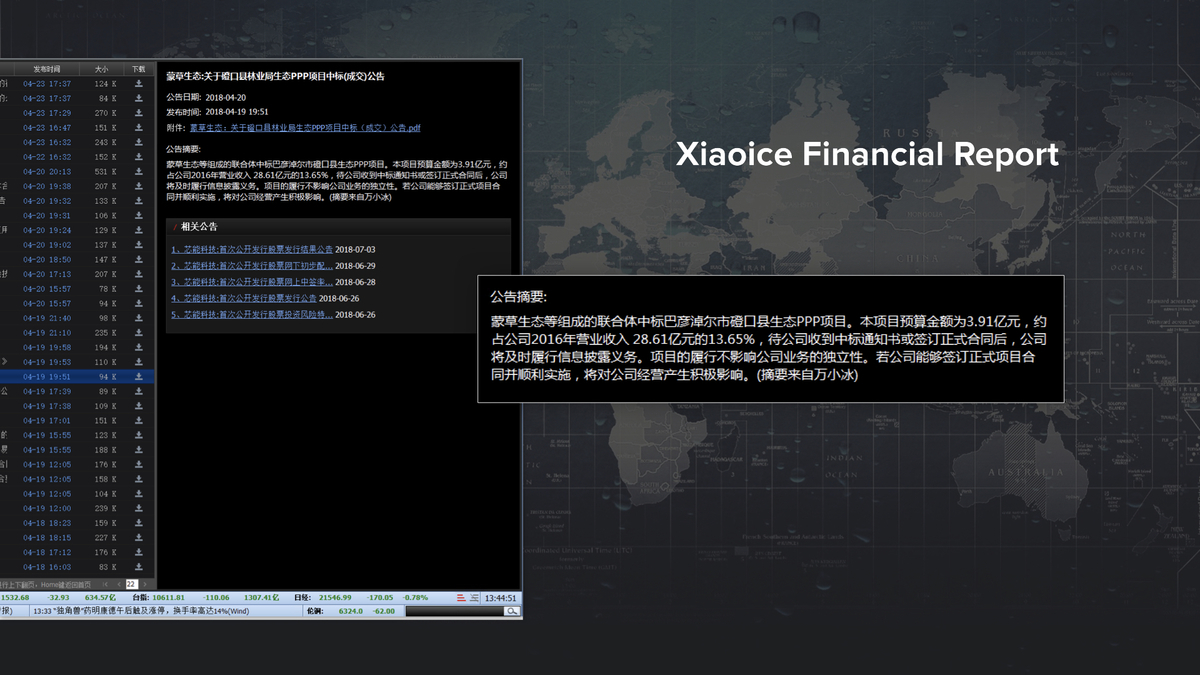Screen dimensions: 1200x675
Task: Click the gray list icon beside the clock
Action: click(x=473, y=597)
